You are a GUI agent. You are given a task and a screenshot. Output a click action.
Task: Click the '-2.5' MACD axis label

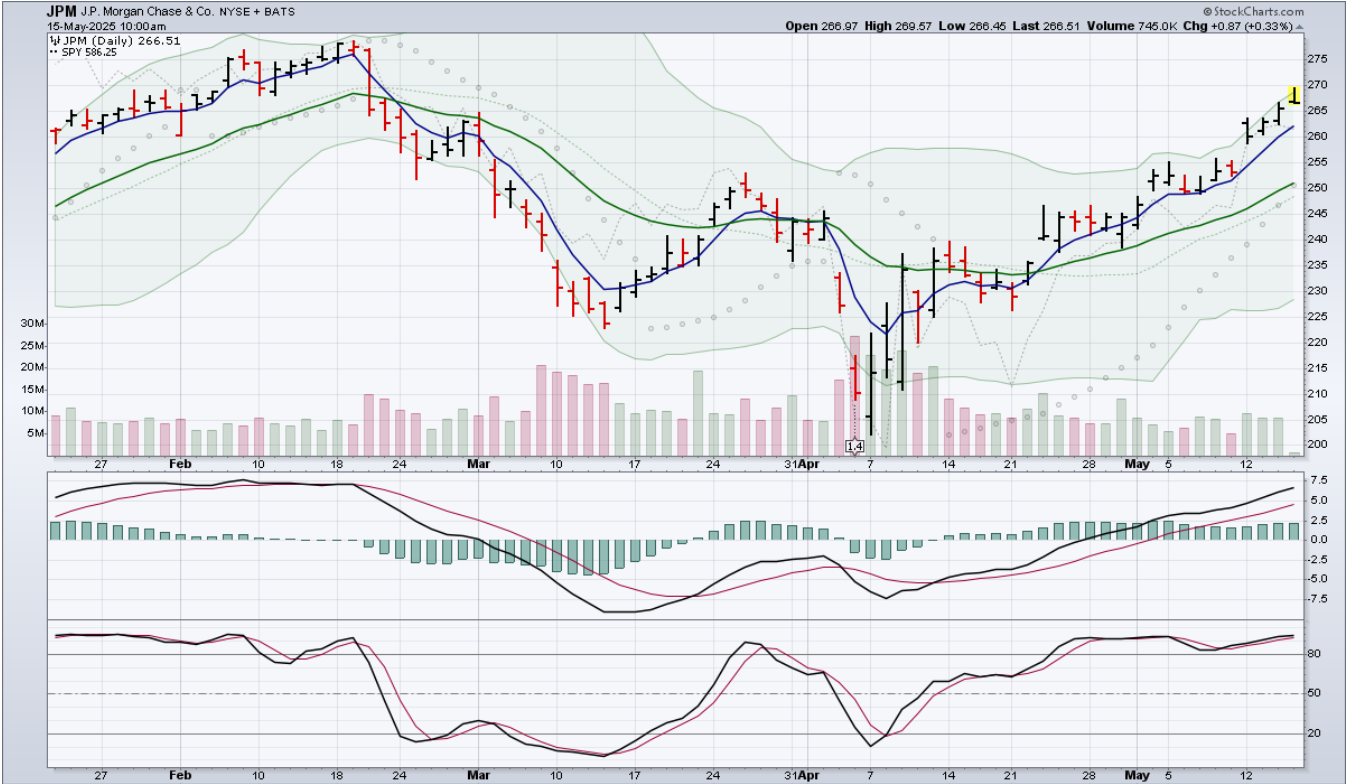(1318, 559)
